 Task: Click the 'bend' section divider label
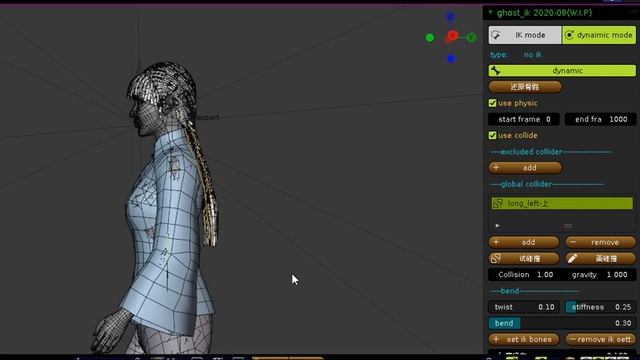510,291
